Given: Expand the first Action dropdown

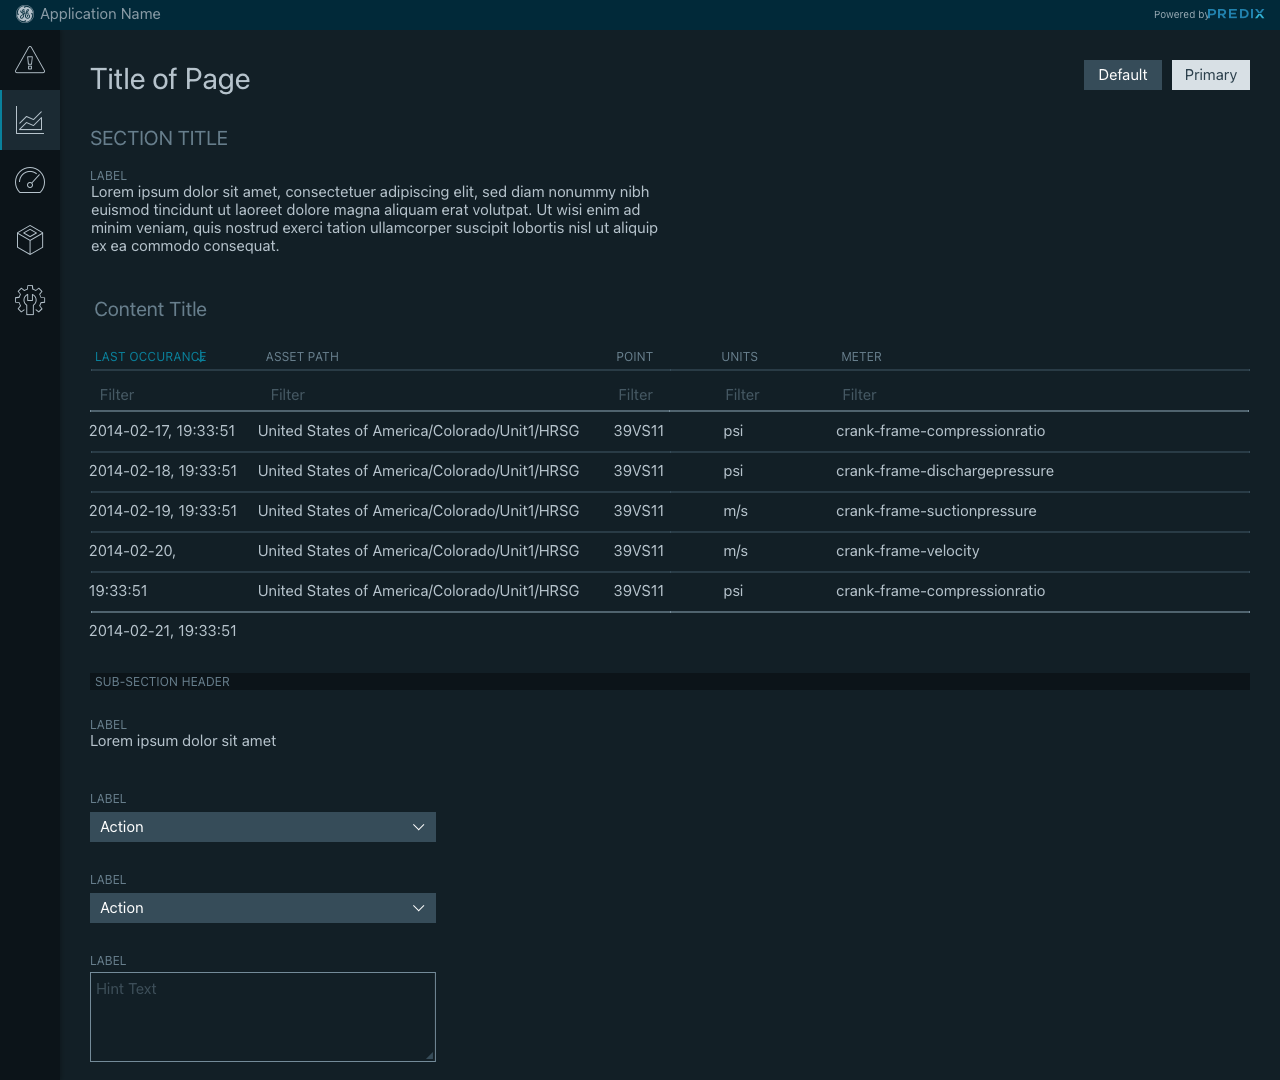Looking at the screenshot, I should (x=262, y=827).
